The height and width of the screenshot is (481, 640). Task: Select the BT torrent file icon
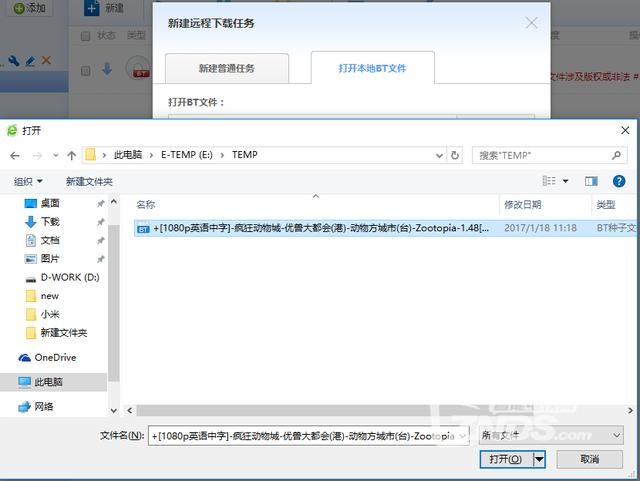point(143,228)
